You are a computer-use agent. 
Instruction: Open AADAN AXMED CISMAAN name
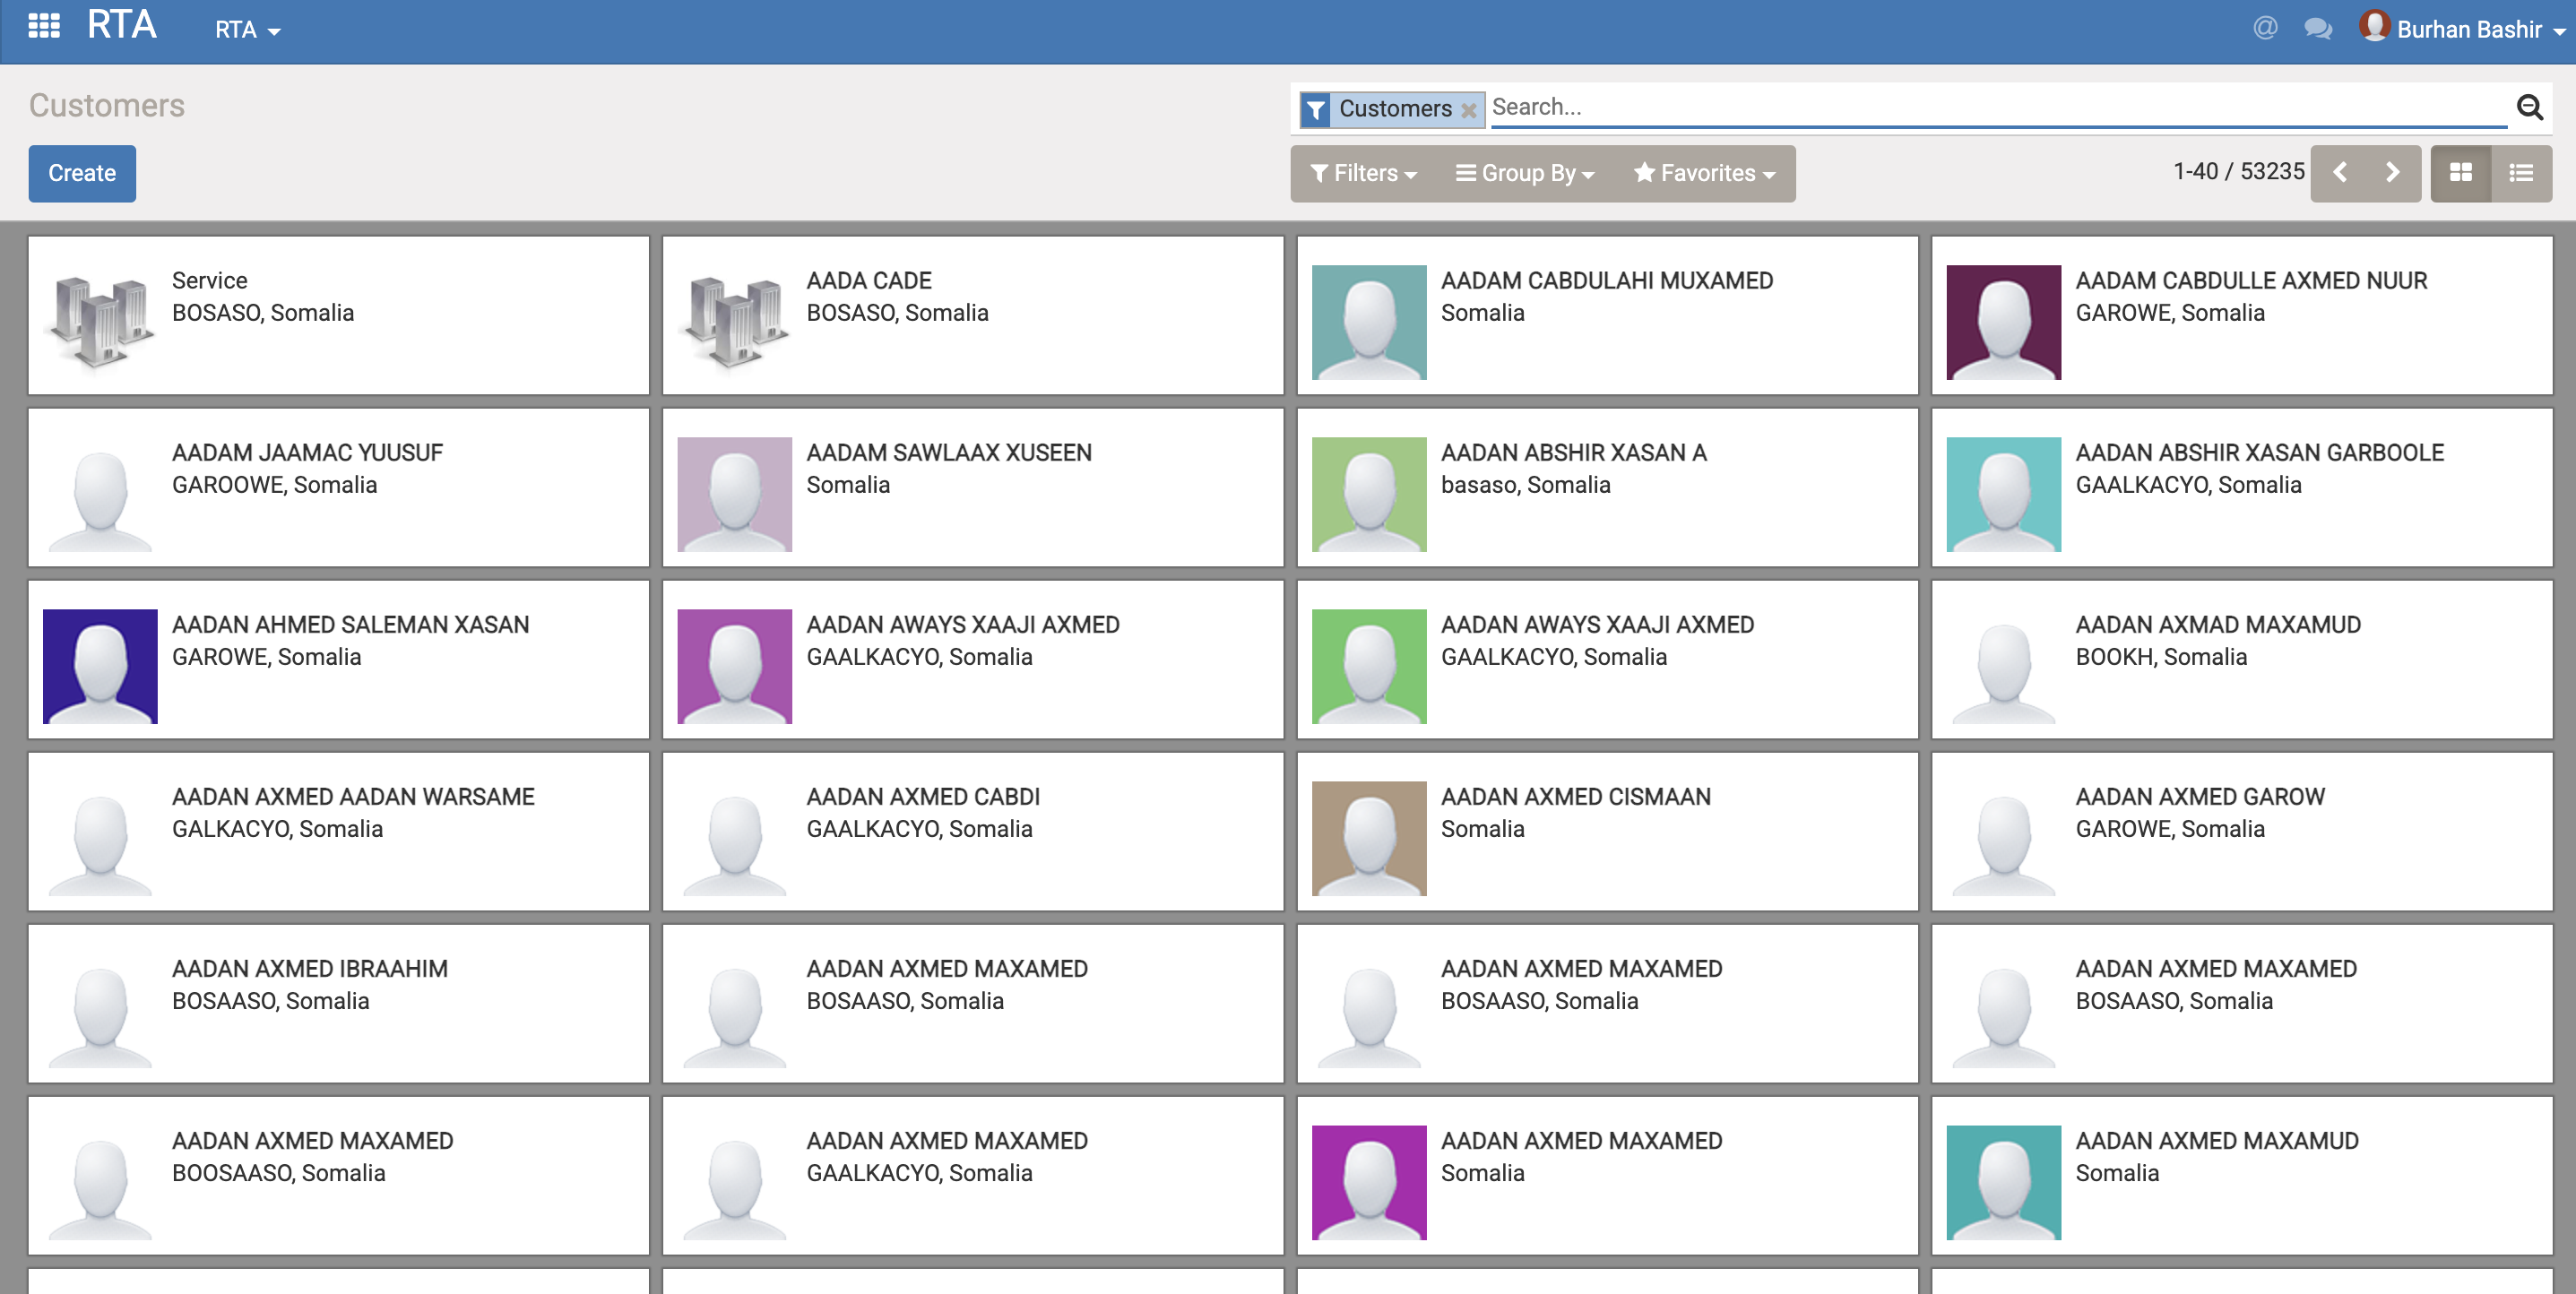point(1576,796)
